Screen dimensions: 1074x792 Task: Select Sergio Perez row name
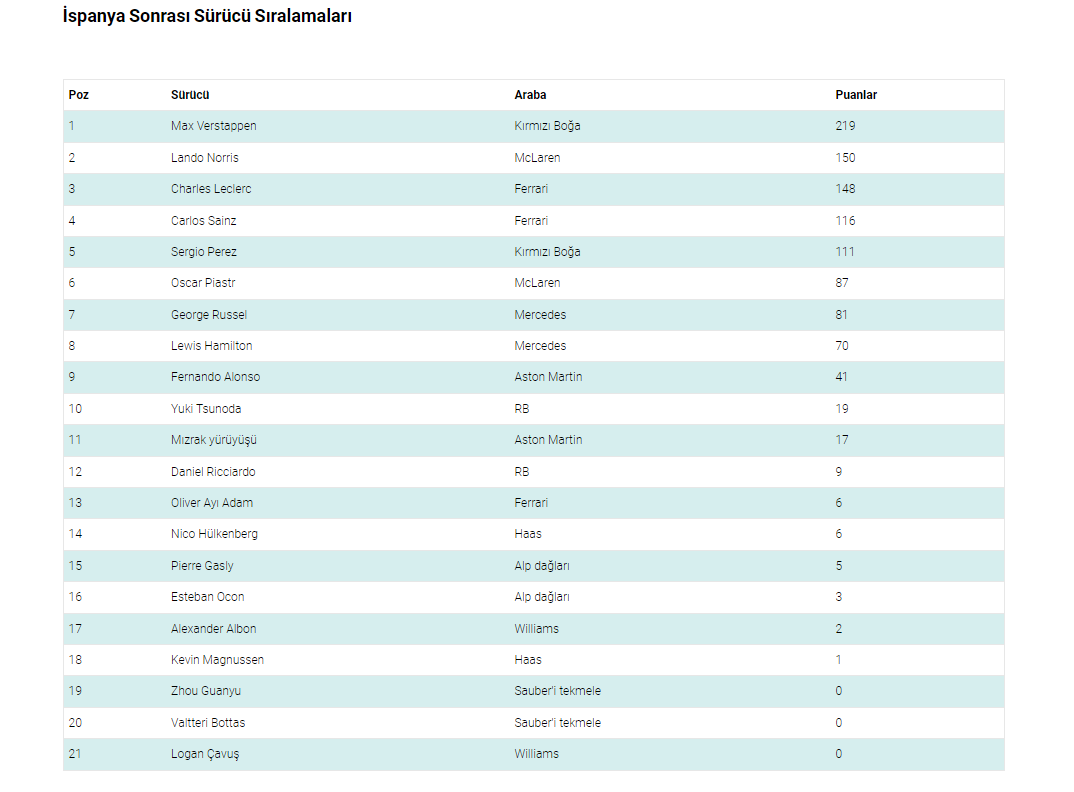pos(204,252)
